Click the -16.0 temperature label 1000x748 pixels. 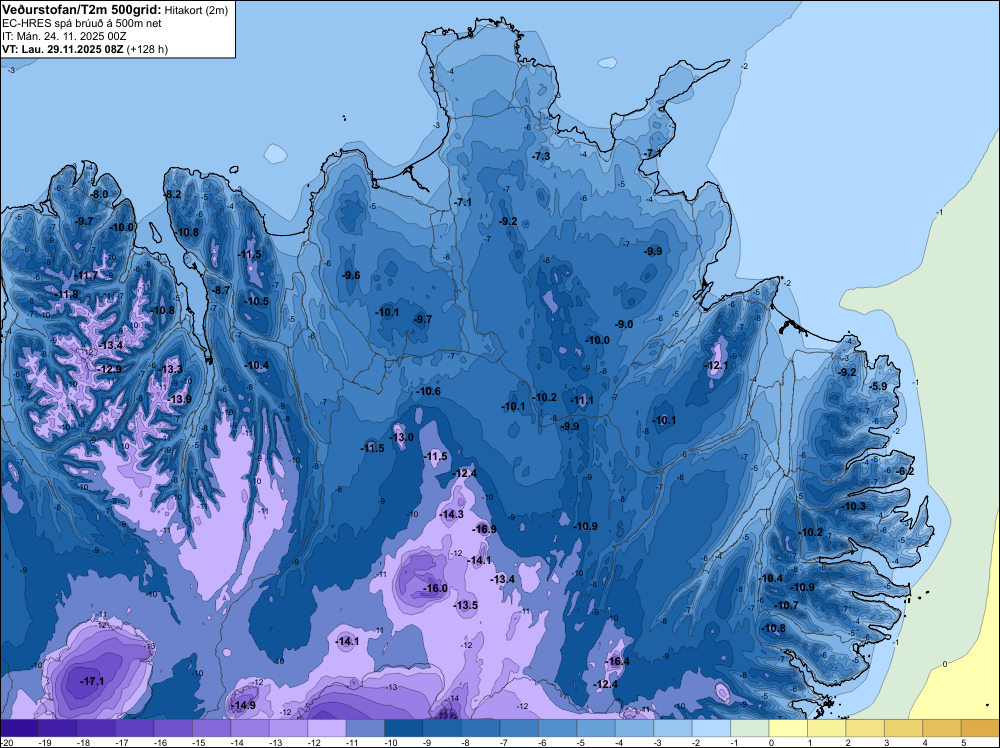(x=436, y=588)
